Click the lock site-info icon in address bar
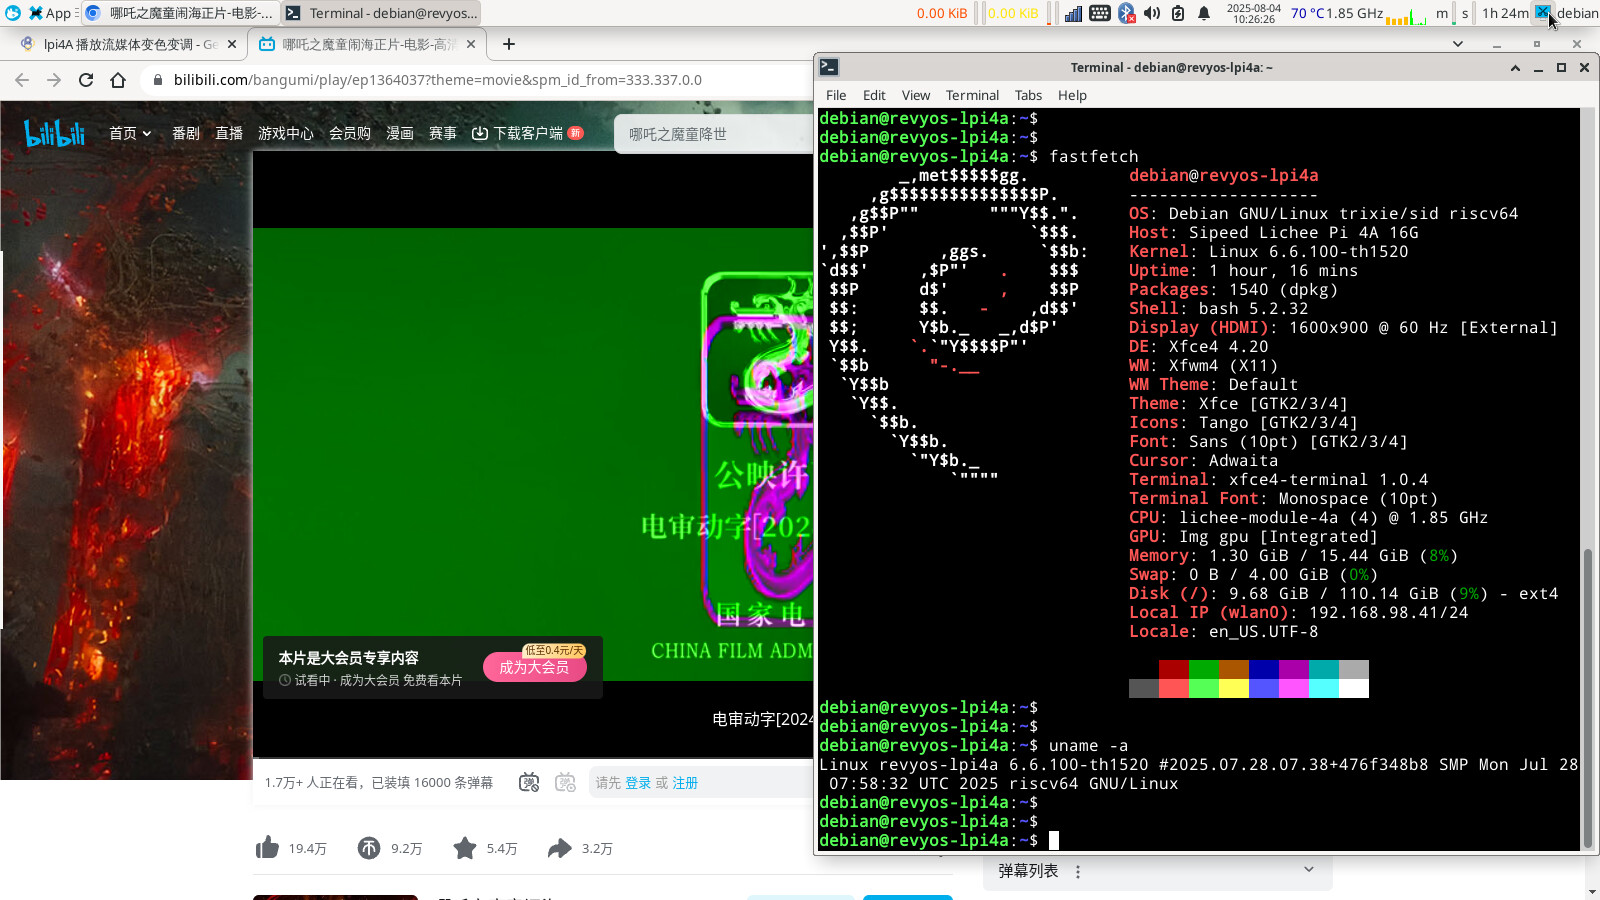This screenshot has height=900, width=1600. coord(157,80)
